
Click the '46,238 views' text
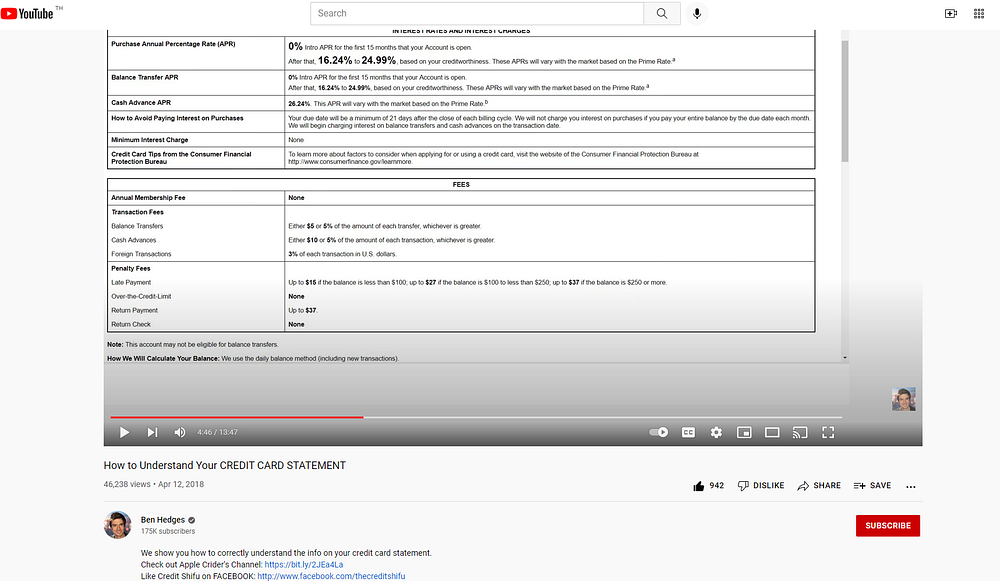tap(127, 484)
